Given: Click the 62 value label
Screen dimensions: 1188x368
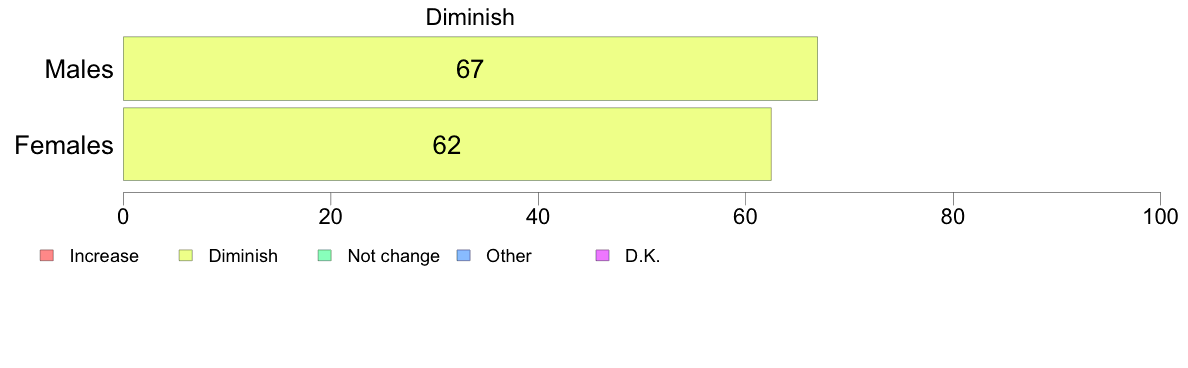Looking at the screenshot, I should coord(447,145).
